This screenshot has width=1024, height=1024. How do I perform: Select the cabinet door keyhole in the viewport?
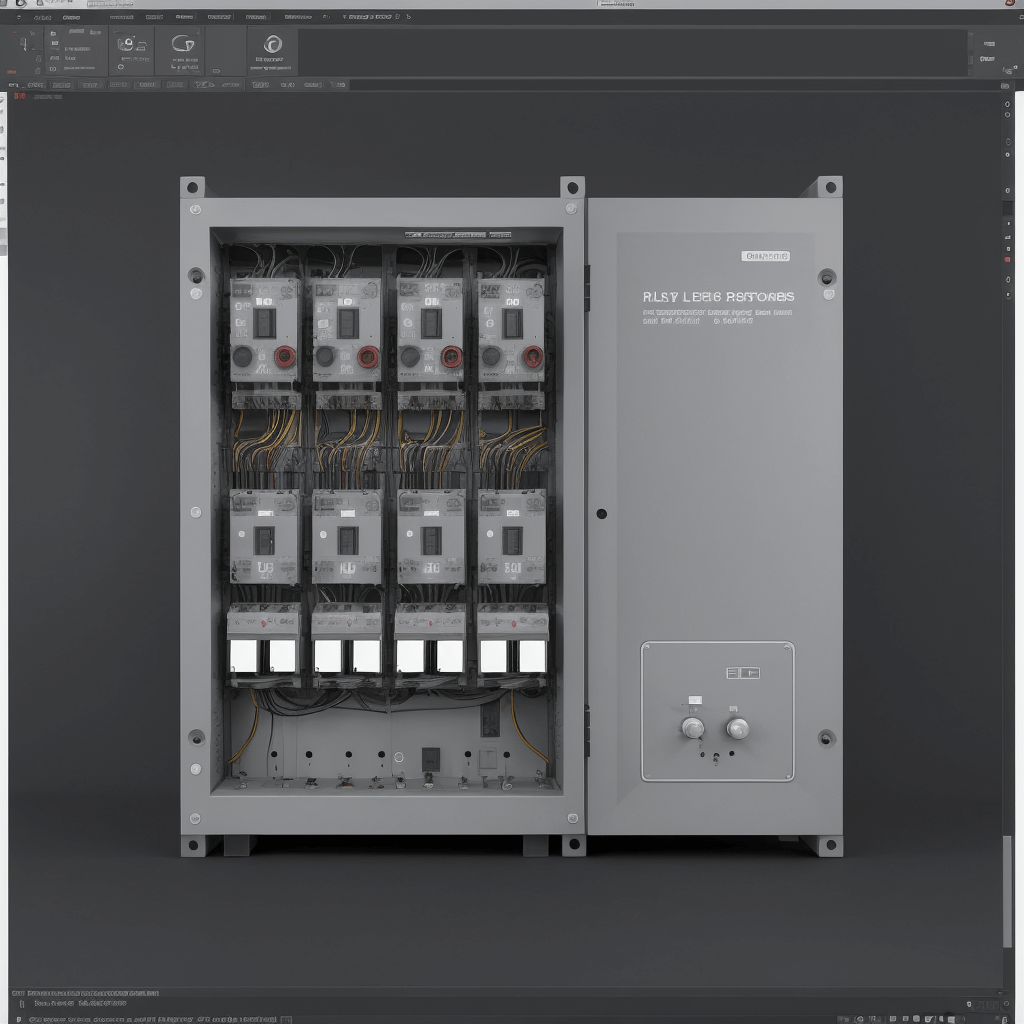tap(601, 514)
